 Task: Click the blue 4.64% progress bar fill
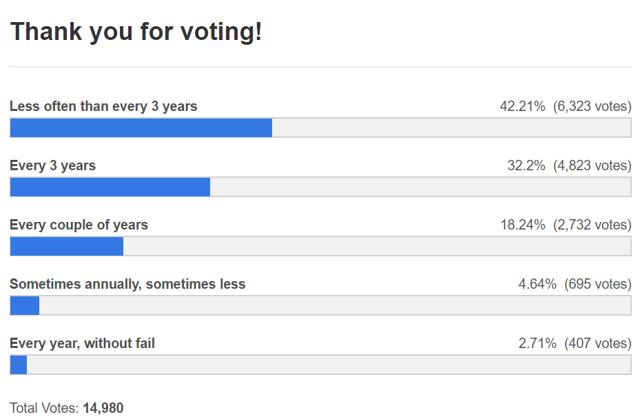click(x=24, y=306)
